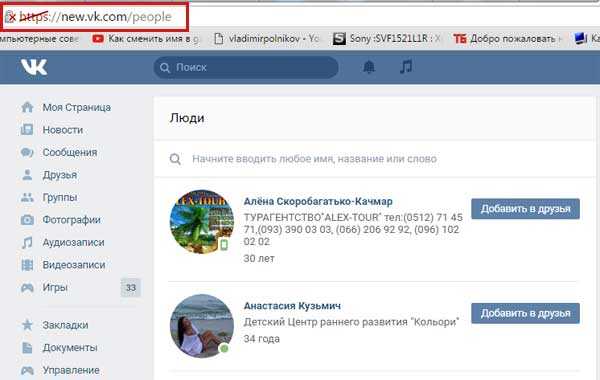The height and width of the screenshot is (380, 600).
Task: Click the text 34 года
Action: point(261,339)
